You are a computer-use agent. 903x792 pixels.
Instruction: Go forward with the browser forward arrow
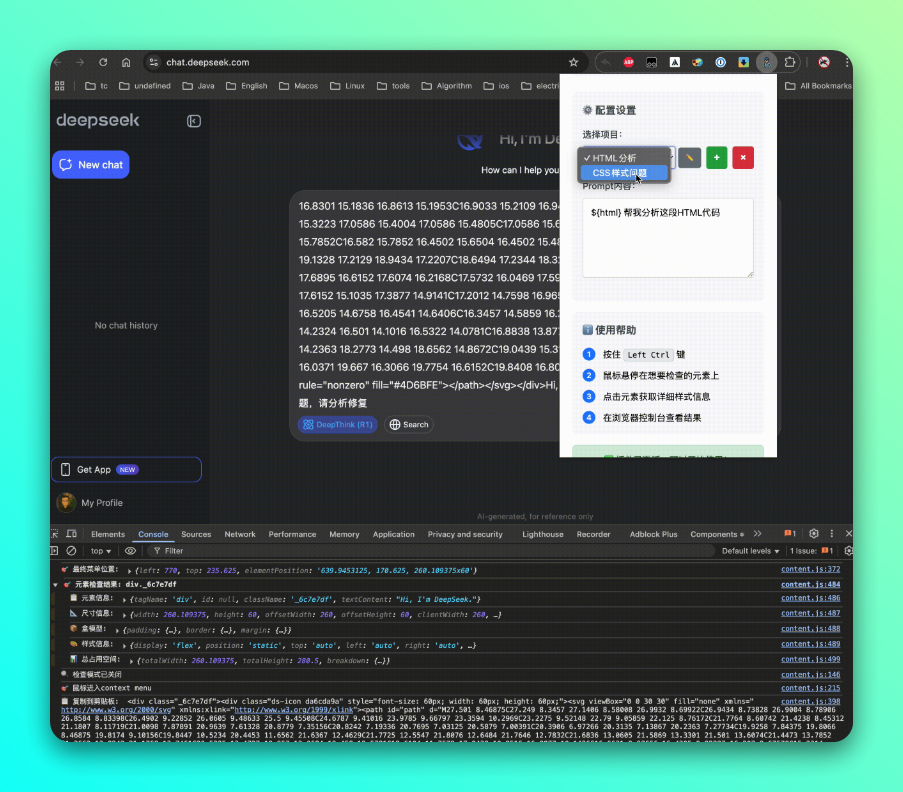click(x=80, y=62)
